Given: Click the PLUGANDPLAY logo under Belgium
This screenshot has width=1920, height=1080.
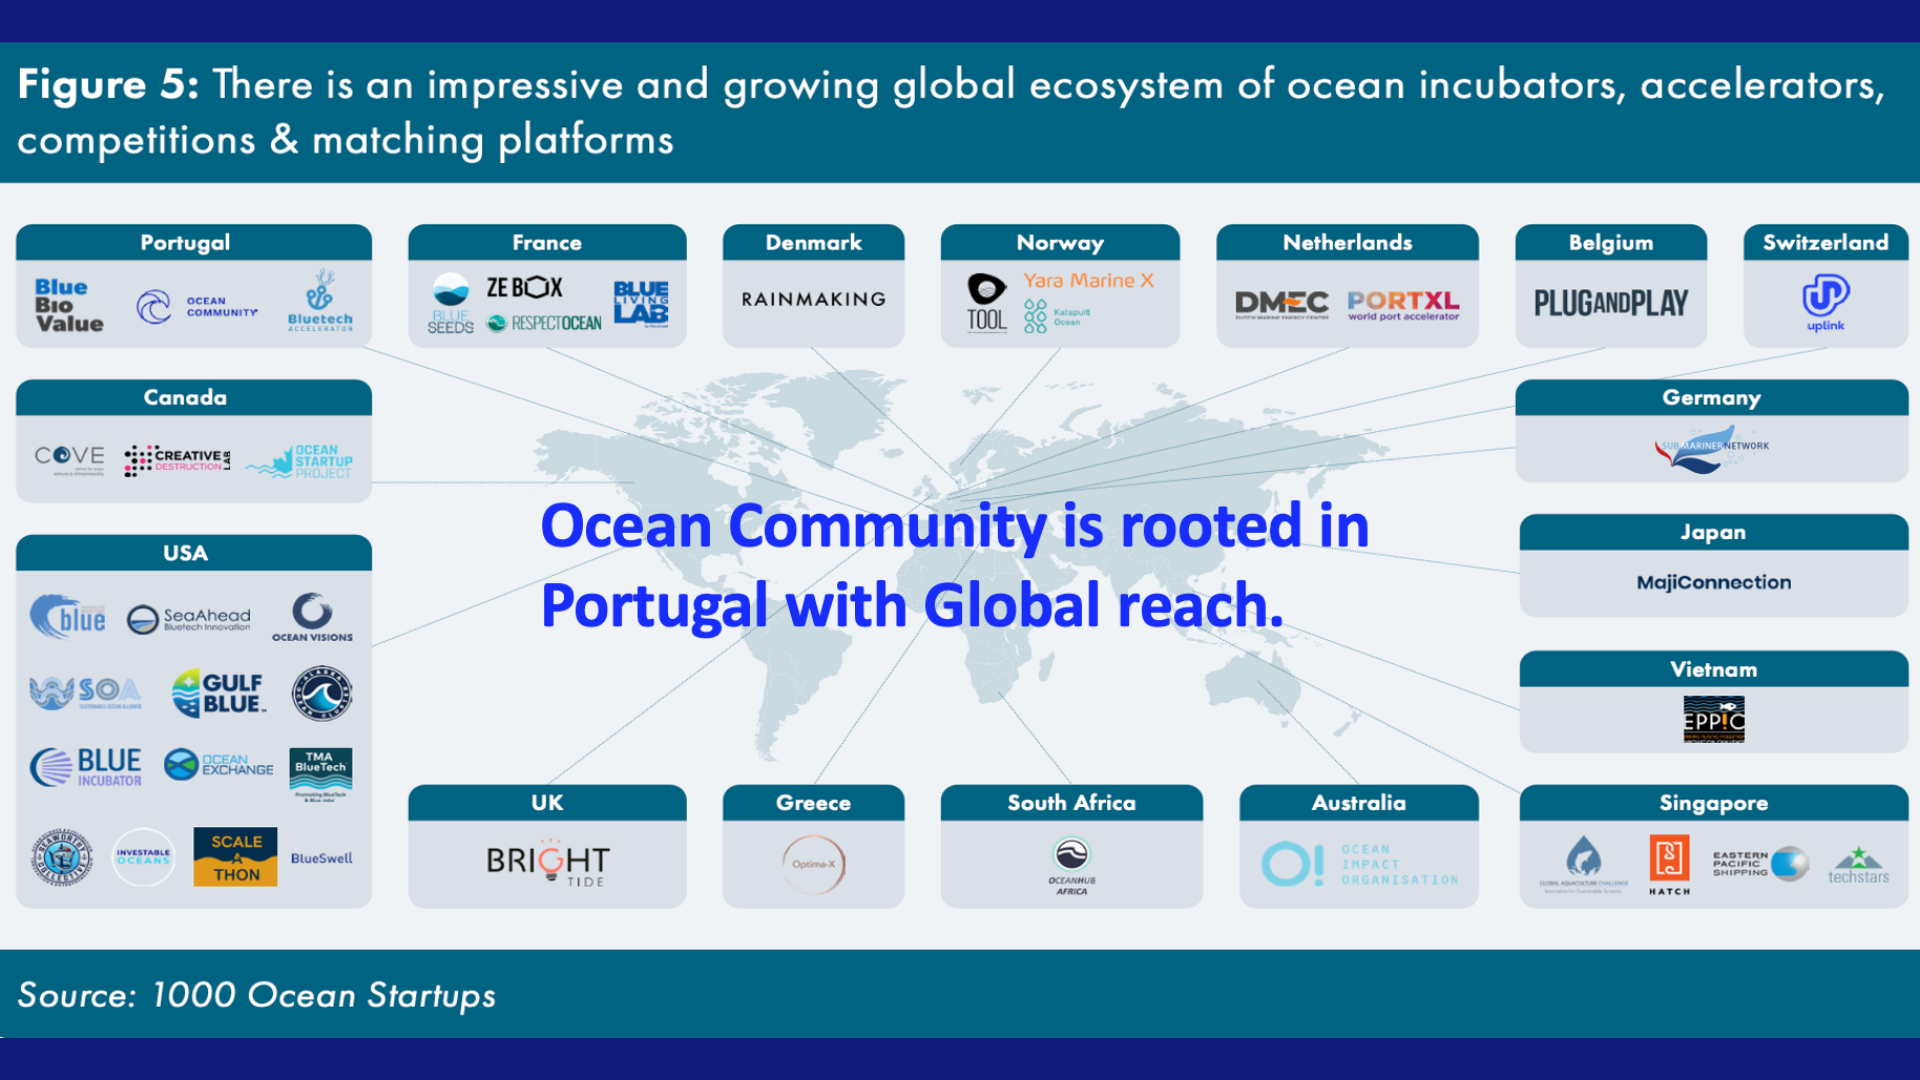Looking at the screenshot, I should pyautogui.click(x=1610, y=303).
